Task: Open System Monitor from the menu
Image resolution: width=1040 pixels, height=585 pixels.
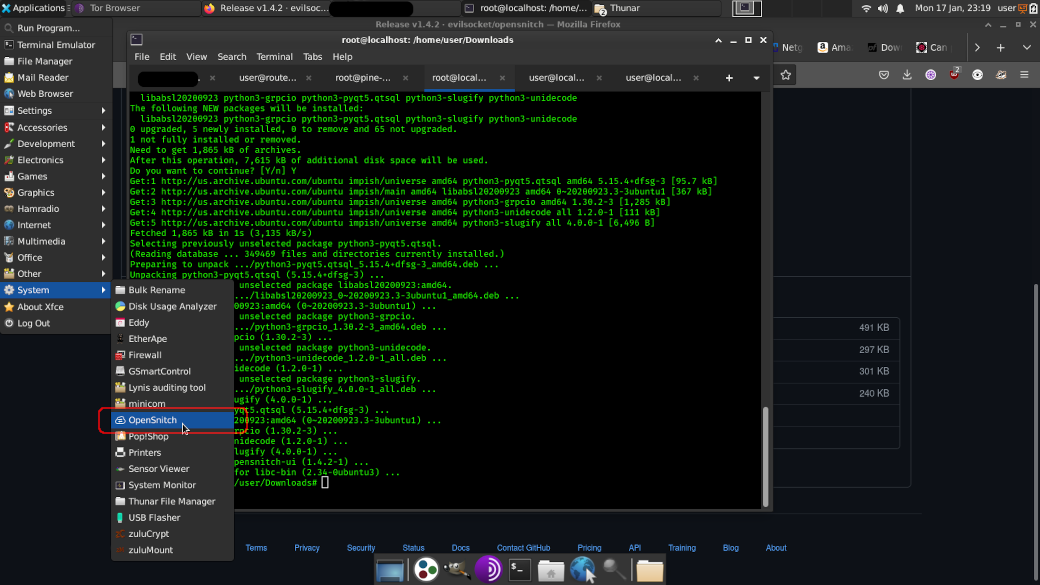Action: [172, 485]
